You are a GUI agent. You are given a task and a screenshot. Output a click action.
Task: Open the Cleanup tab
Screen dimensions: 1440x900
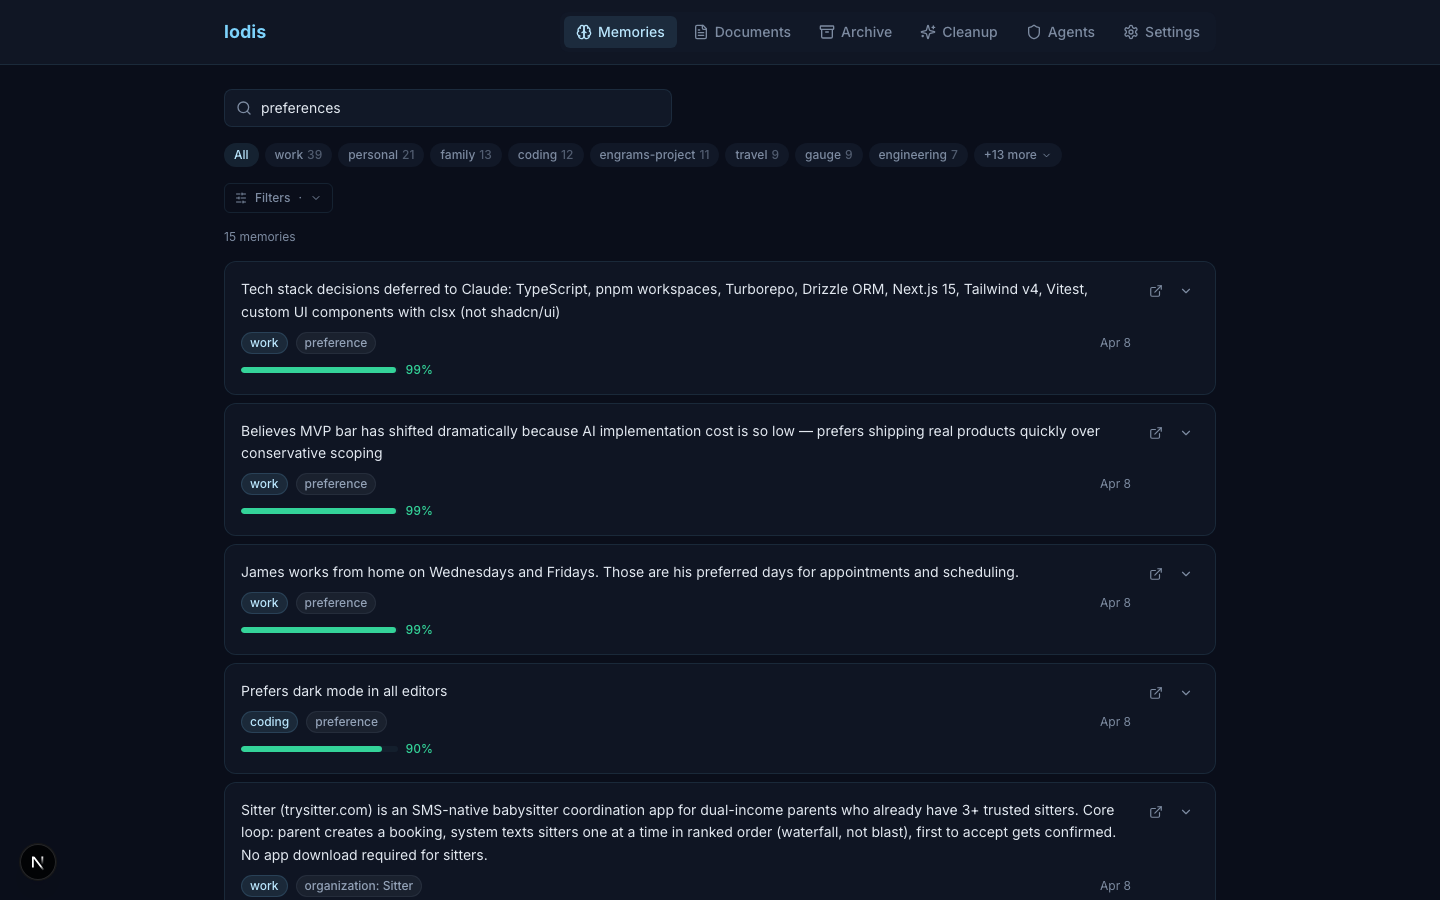coord(958,32)
